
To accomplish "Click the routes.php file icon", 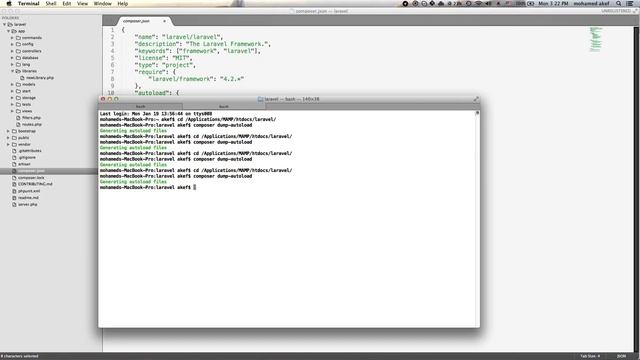I will point(18,124).
